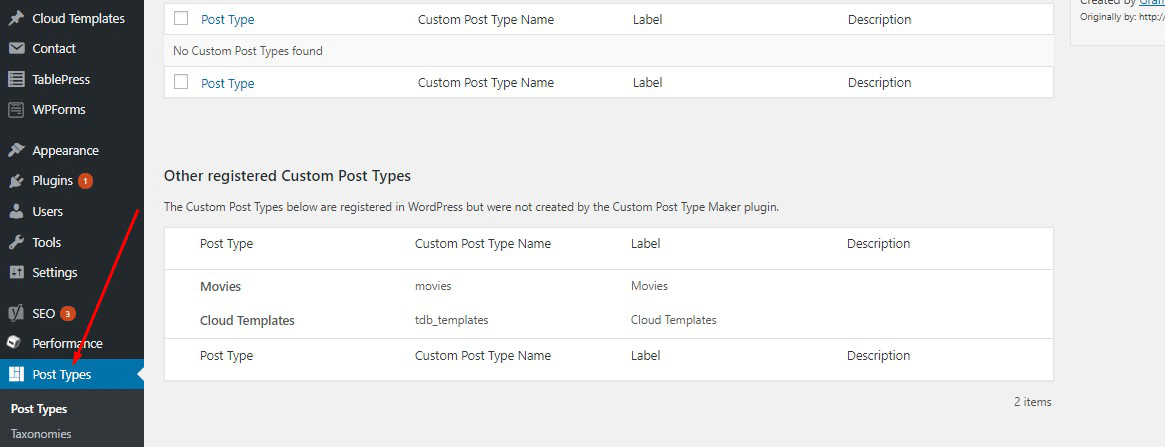Click the TablePress table icon
This screenshot has height=447, width=1165.
click(16, 79)
